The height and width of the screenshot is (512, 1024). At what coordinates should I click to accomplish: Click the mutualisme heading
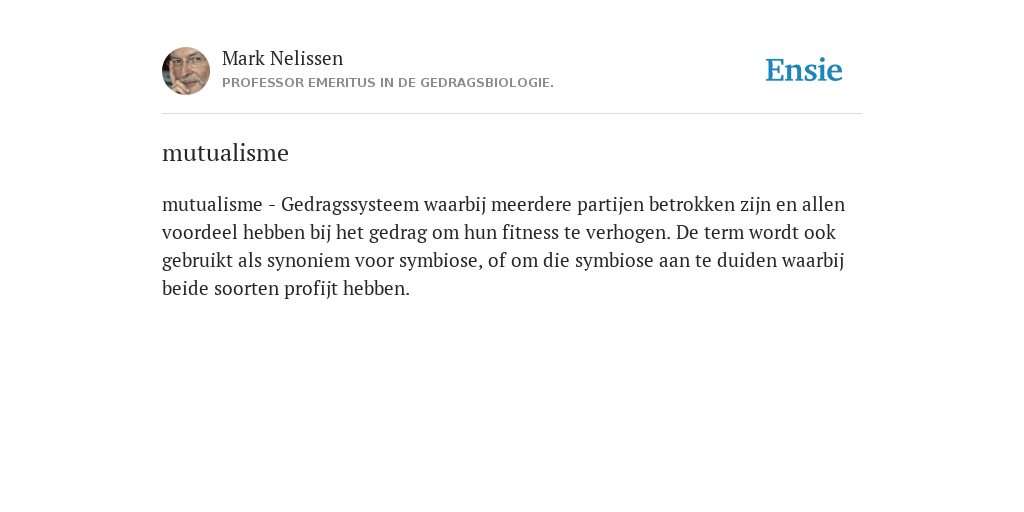225,153
